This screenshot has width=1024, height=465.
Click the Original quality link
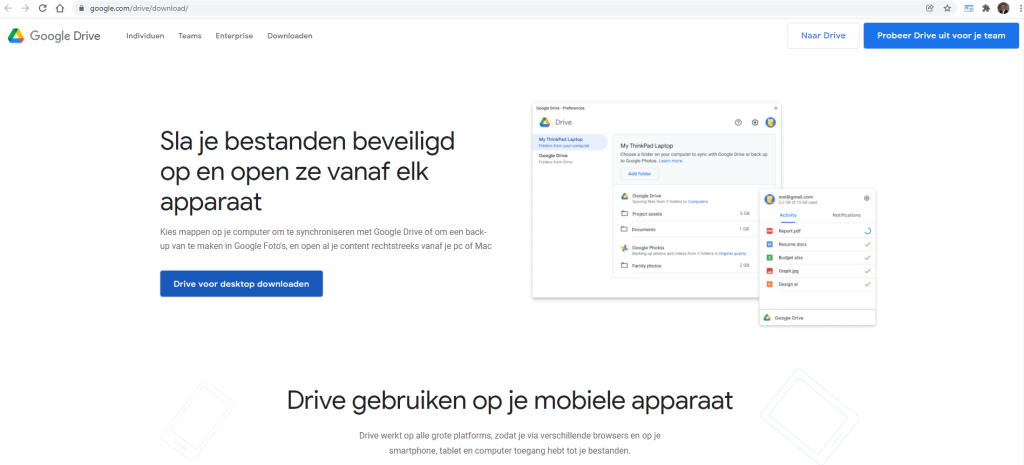(732, 253)
